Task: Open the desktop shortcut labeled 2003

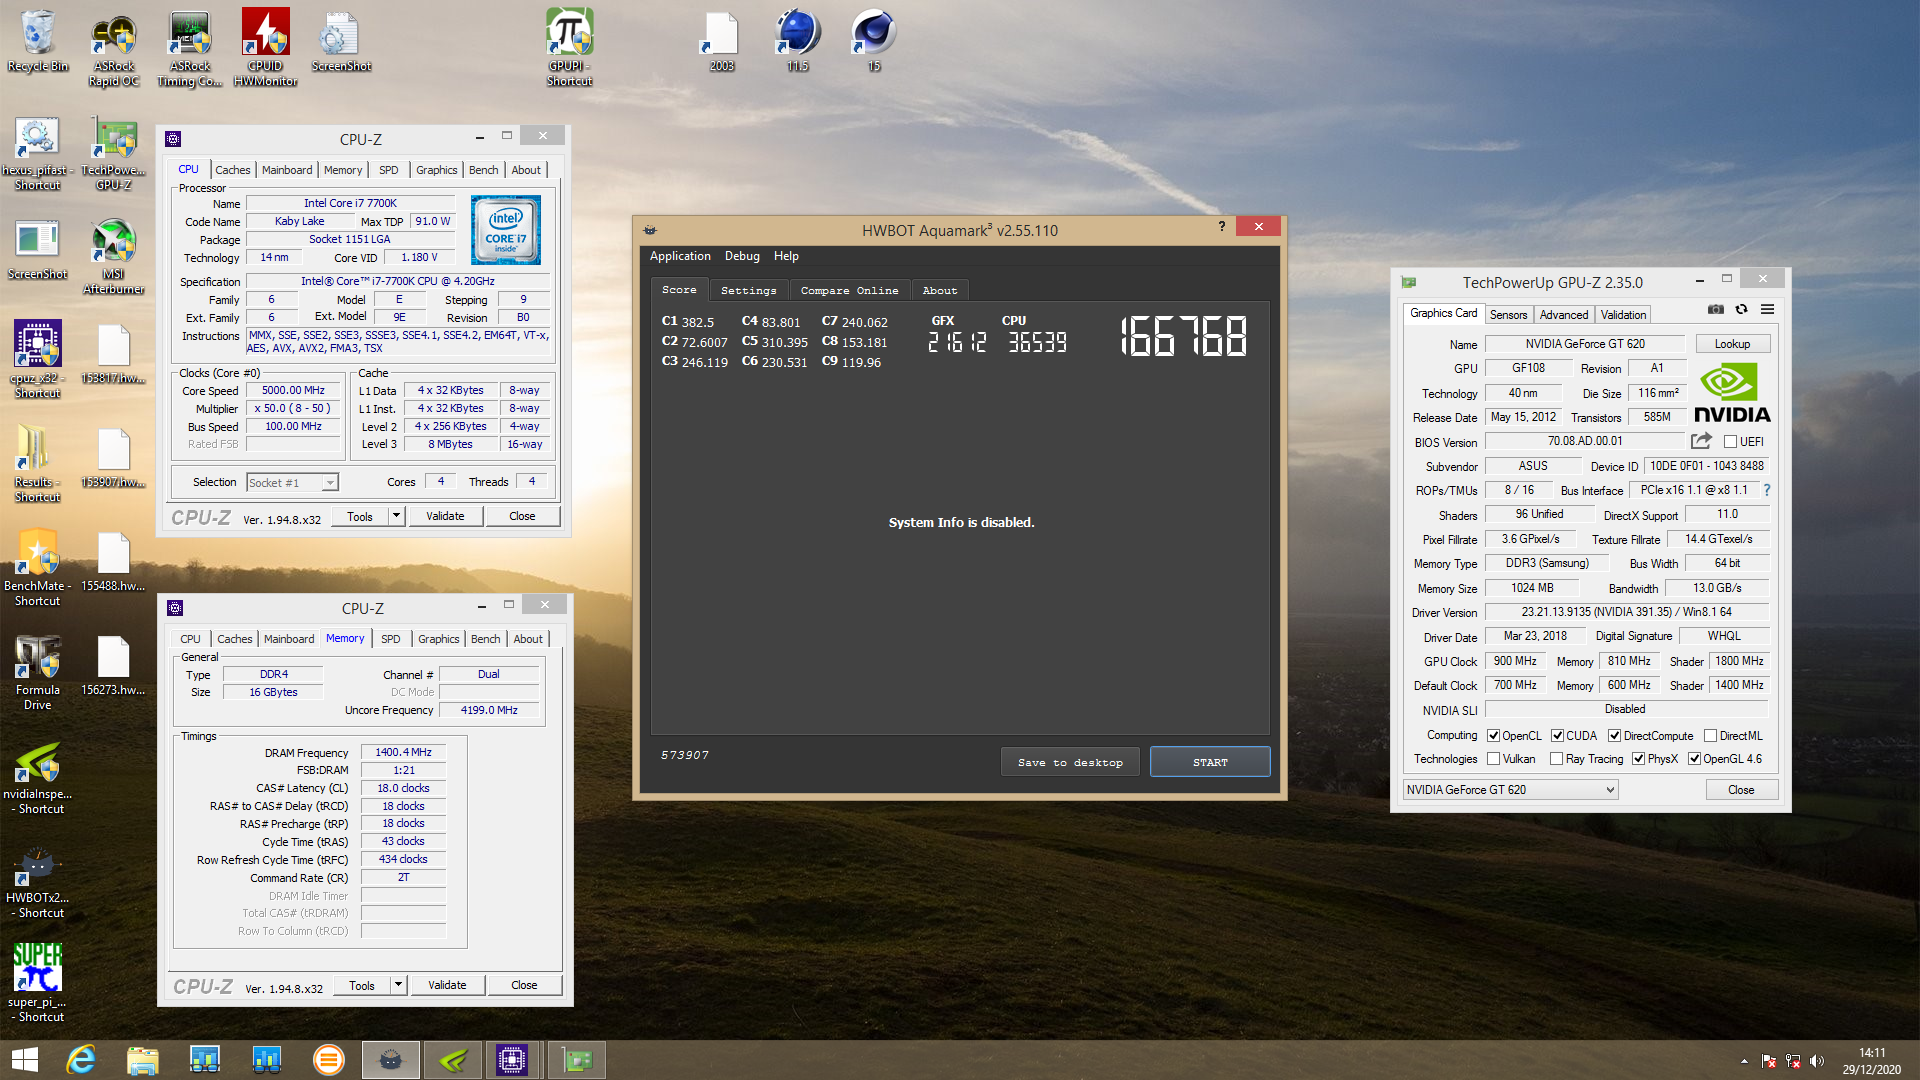Action: (722, 40)
